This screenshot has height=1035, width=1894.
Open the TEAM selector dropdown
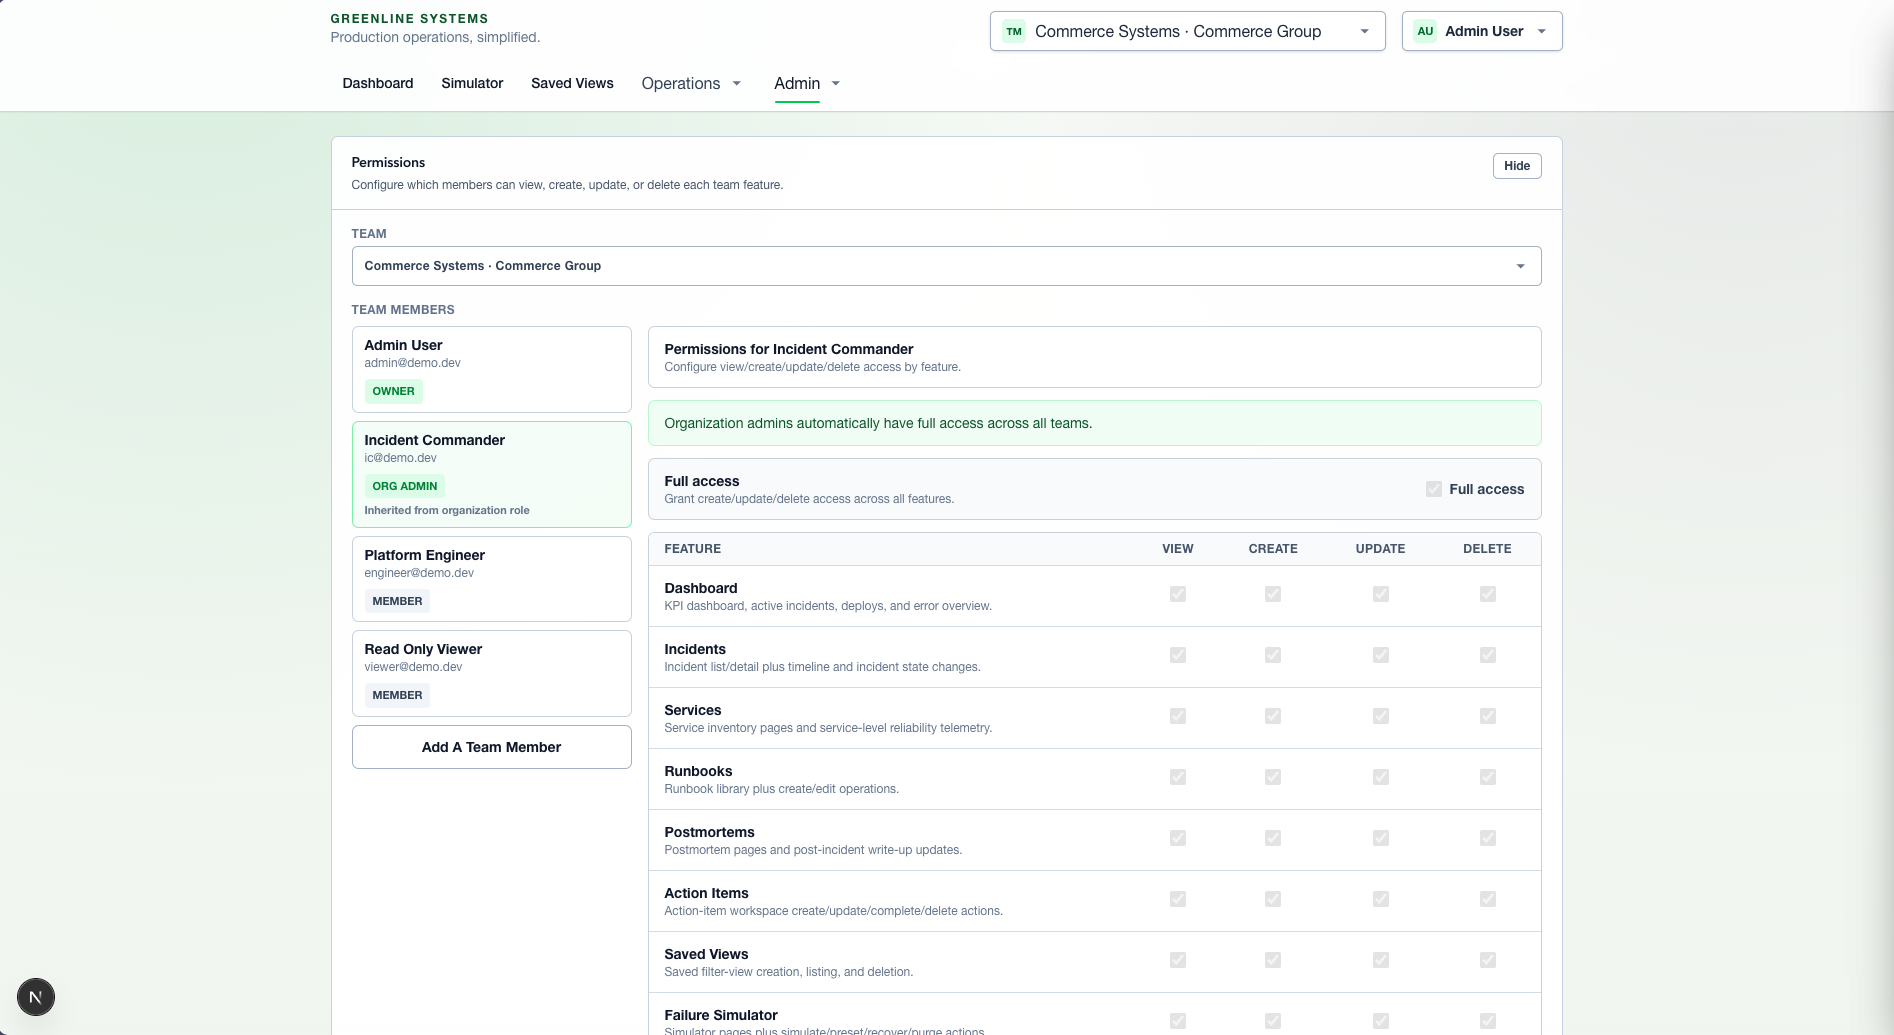[945, 266]
